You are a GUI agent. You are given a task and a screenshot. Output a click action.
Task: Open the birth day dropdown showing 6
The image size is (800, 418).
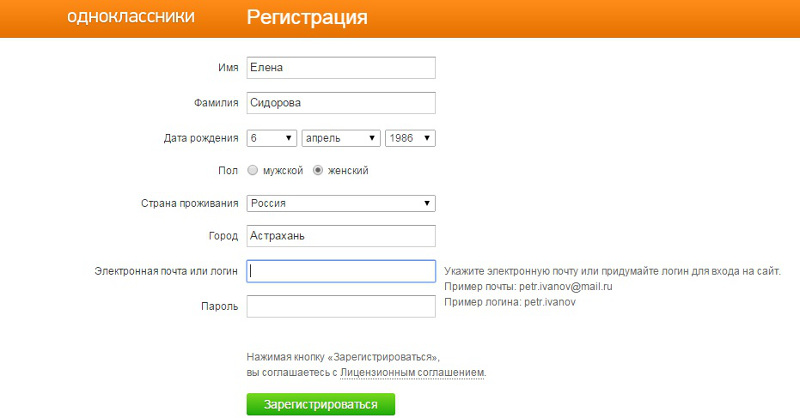pos(271,138)
